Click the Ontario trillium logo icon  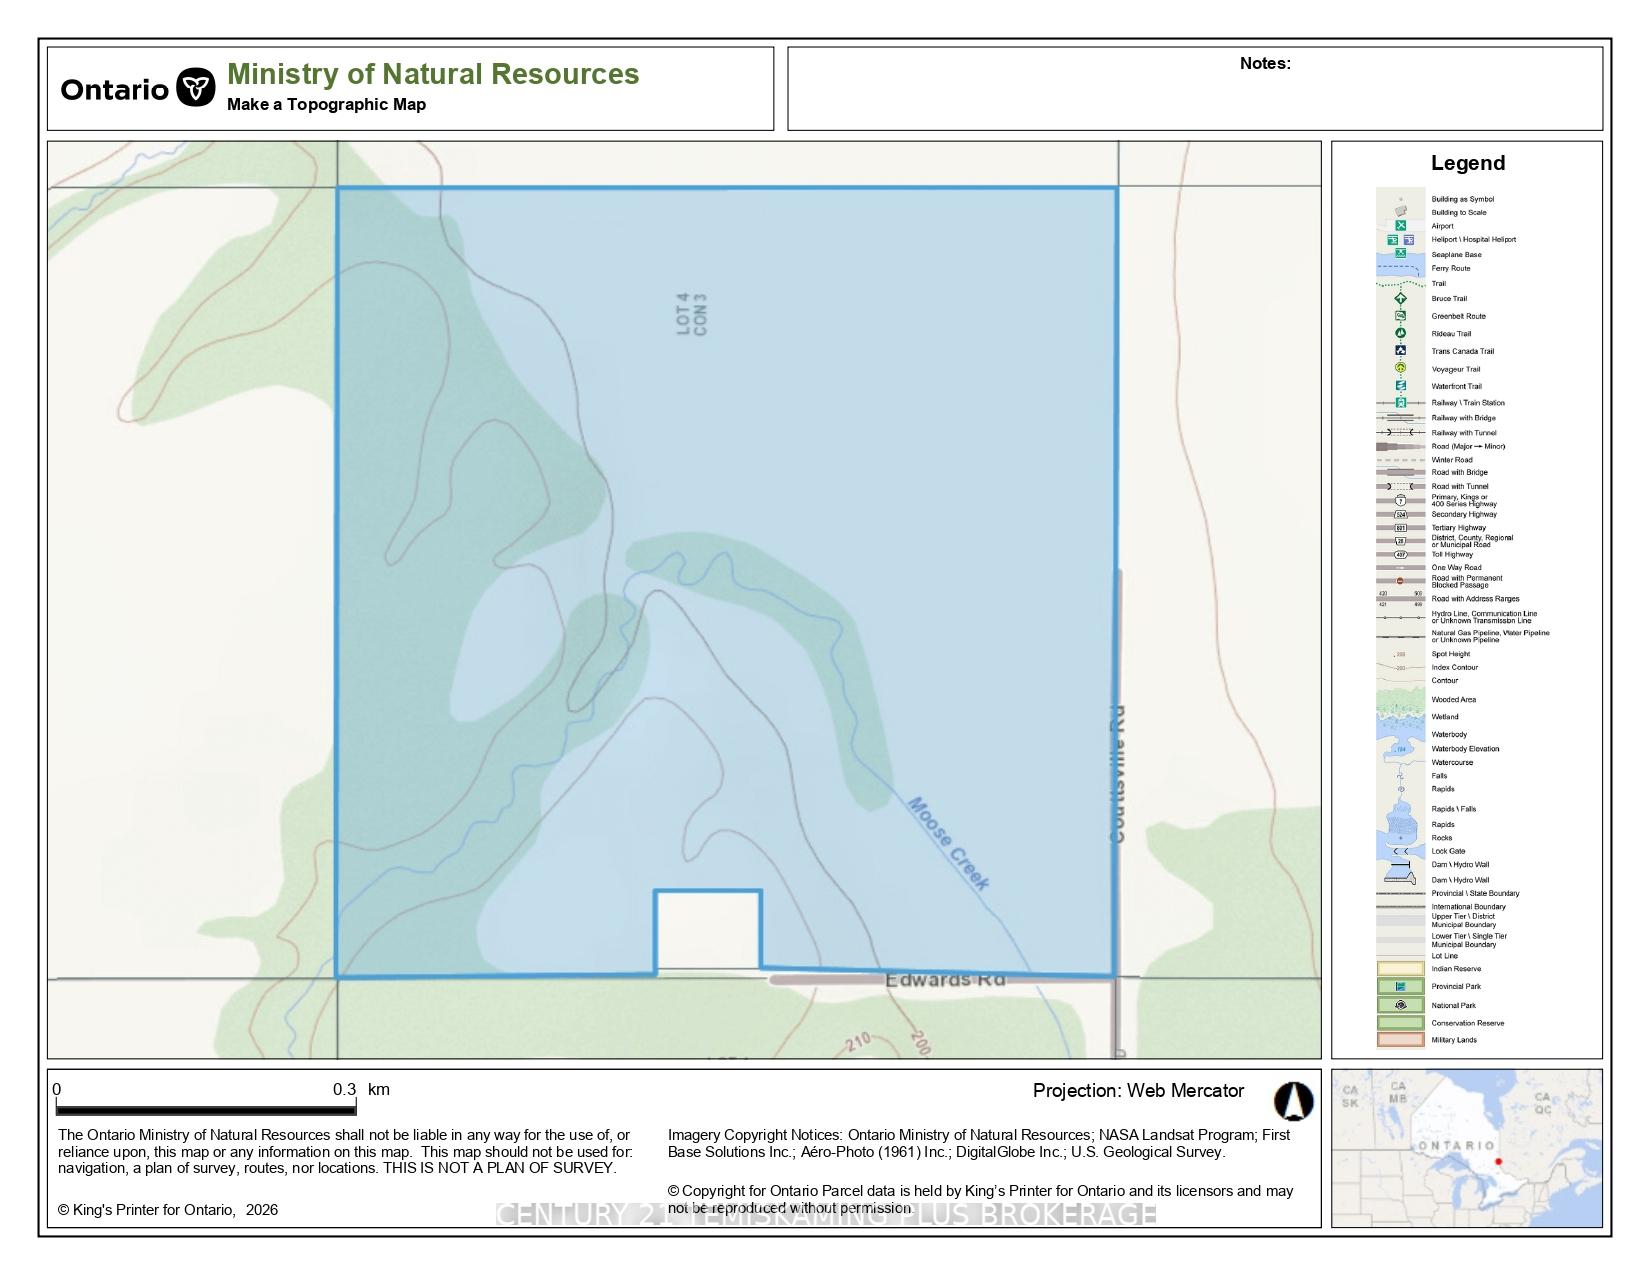click(196, 88)
